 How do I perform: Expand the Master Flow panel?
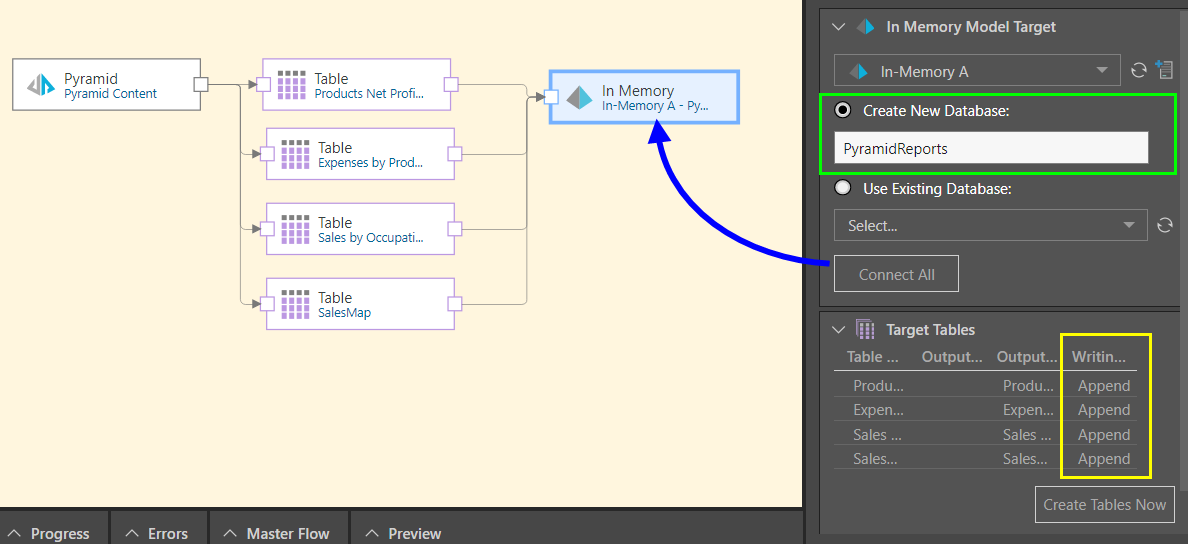279,533
